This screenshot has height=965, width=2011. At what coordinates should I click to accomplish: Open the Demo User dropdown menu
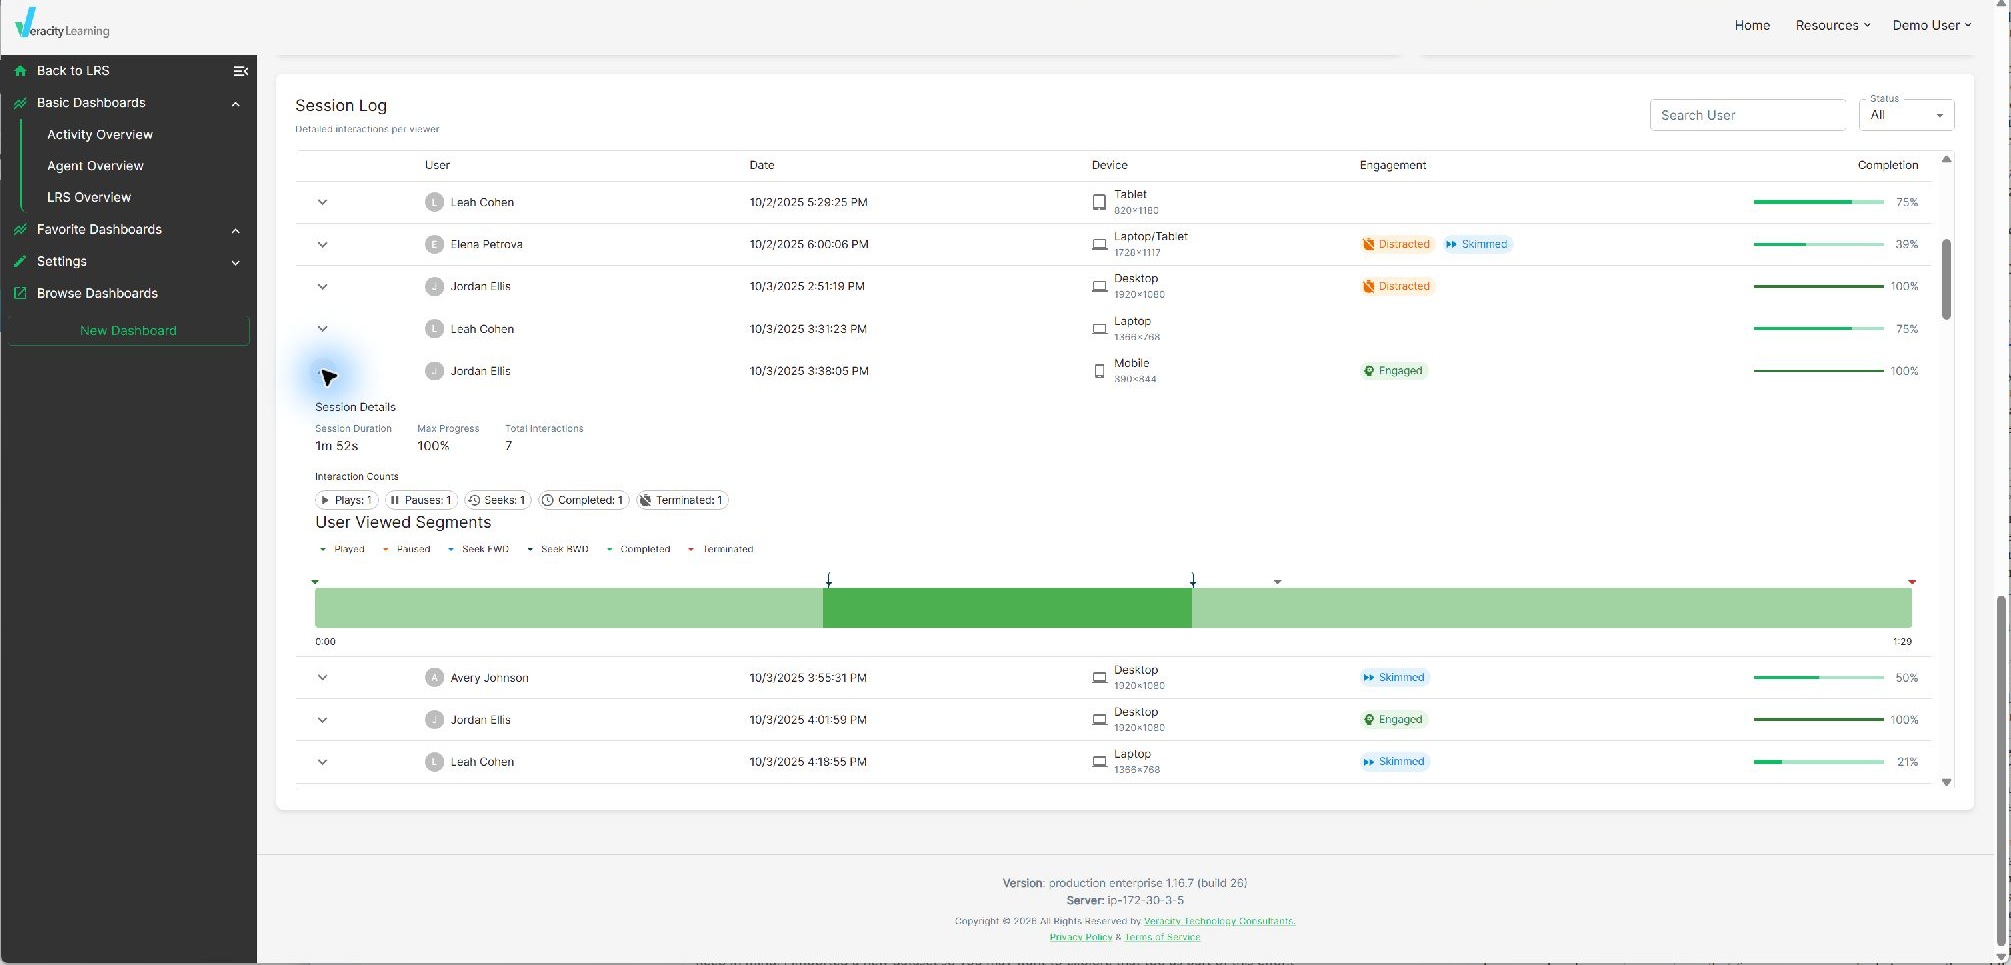coord(1931,25)
